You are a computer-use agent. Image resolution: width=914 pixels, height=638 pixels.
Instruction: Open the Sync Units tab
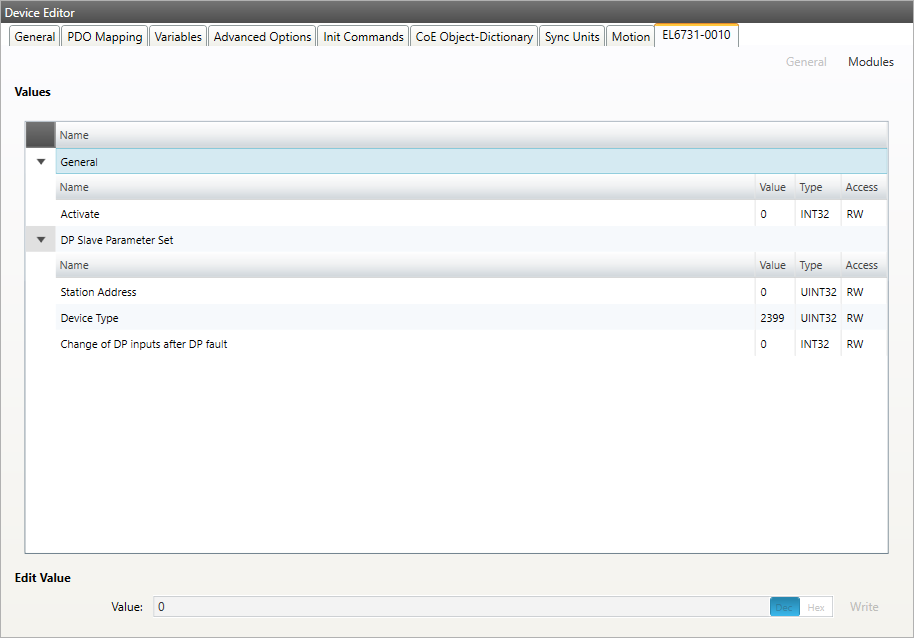(572, 37)
